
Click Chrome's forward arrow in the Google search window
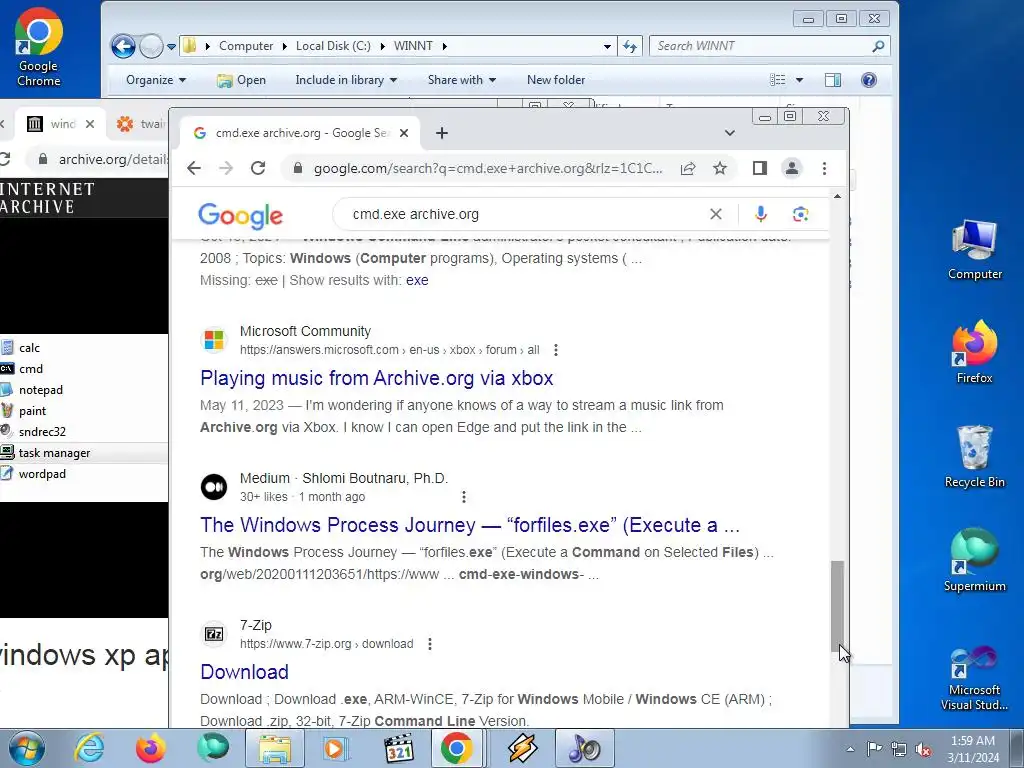[226, 168]
